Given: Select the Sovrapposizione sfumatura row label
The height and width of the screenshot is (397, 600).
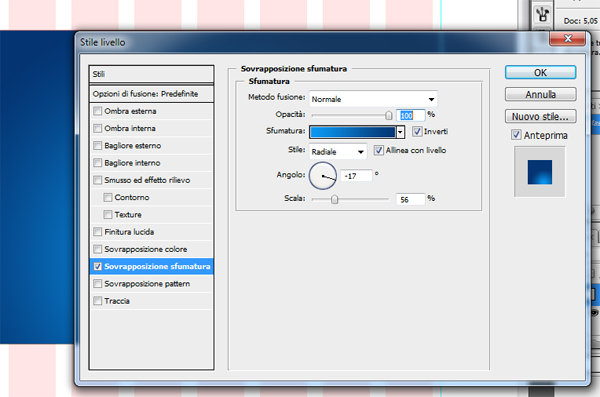Looking at the screenshot, I should point(157,266).
